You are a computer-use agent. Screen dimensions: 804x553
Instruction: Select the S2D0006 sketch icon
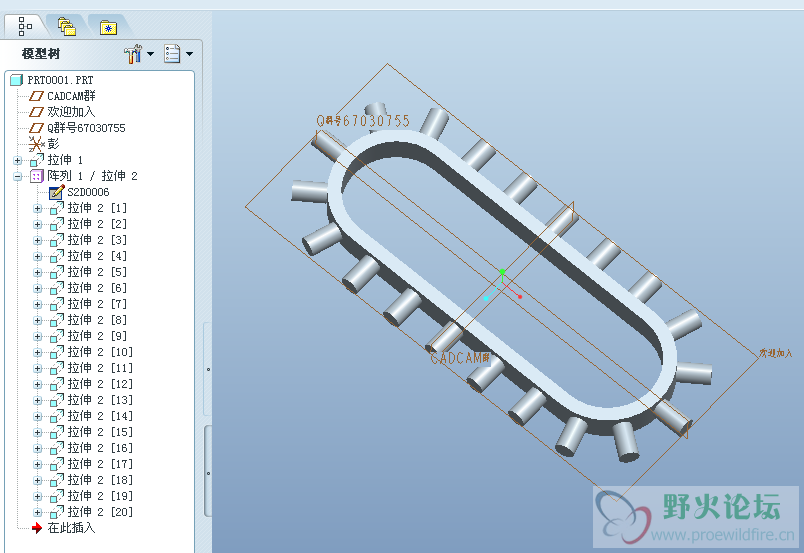(x=57, y=192)
